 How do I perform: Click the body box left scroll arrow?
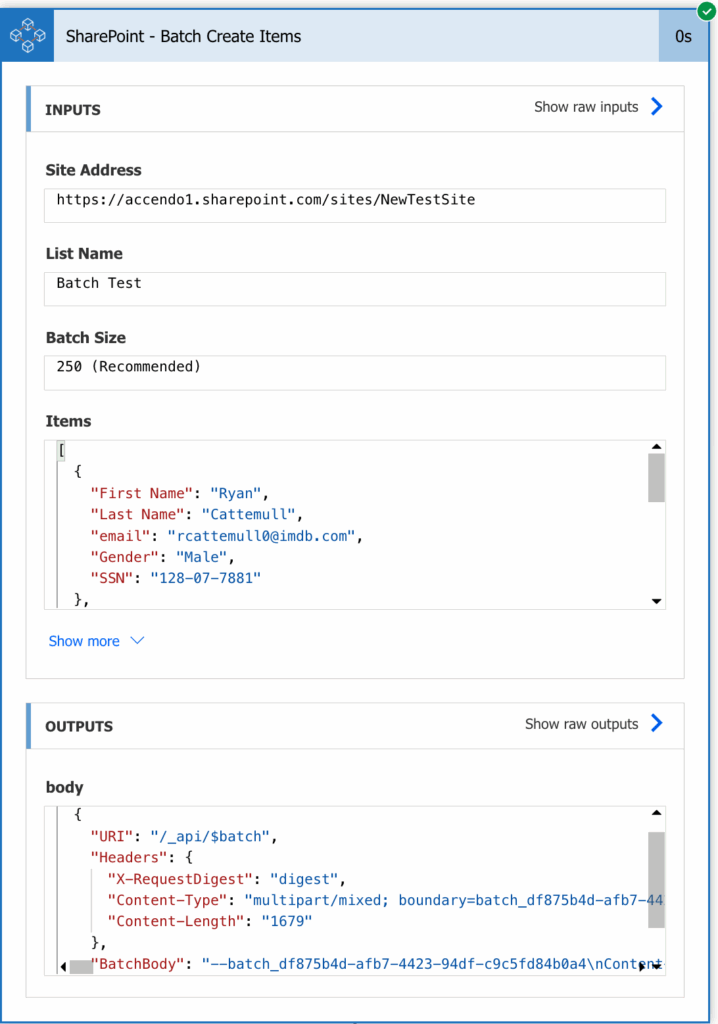(63, 967)
